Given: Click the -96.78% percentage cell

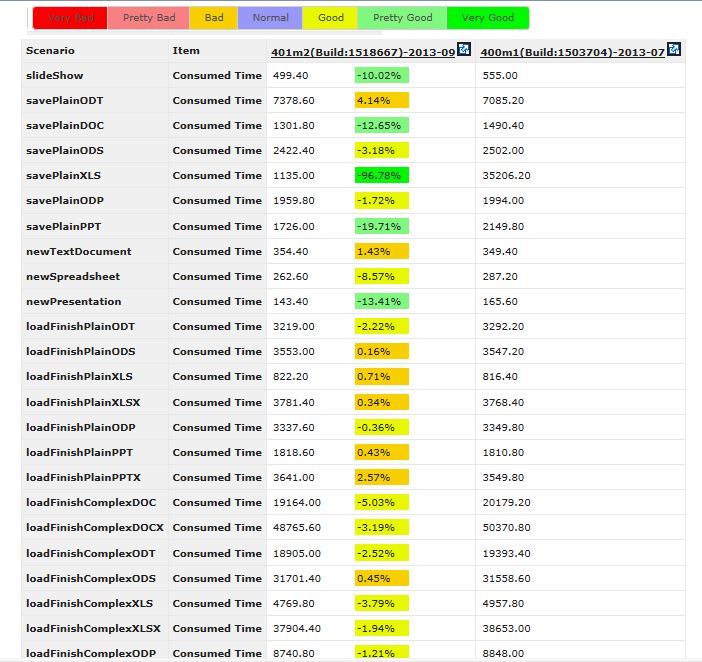Looking at the screenshot, I should (381, 175).
